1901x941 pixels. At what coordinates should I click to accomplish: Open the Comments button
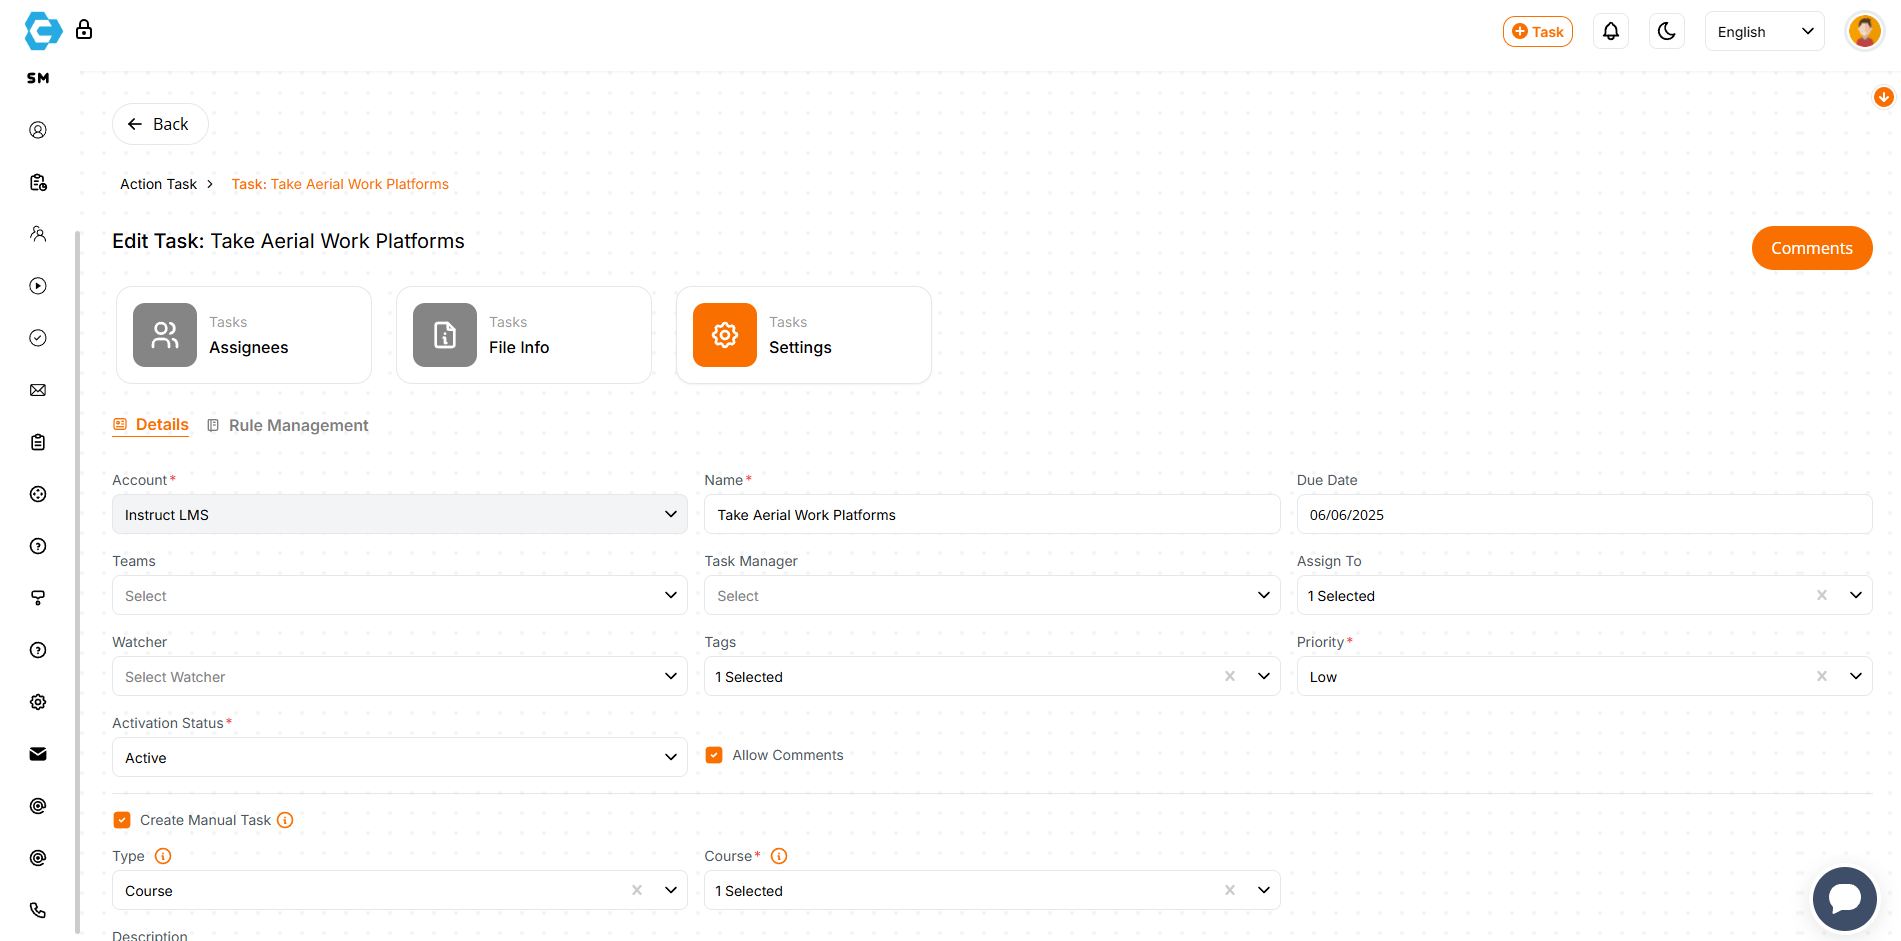[1811, 248]
